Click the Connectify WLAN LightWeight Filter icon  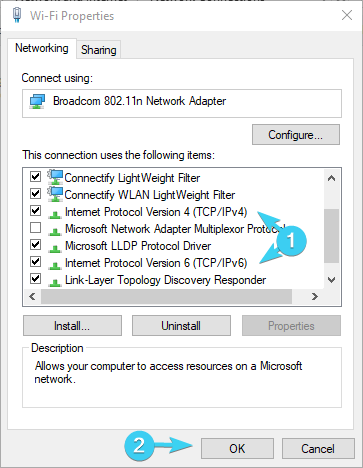click(x=55, y=194)
